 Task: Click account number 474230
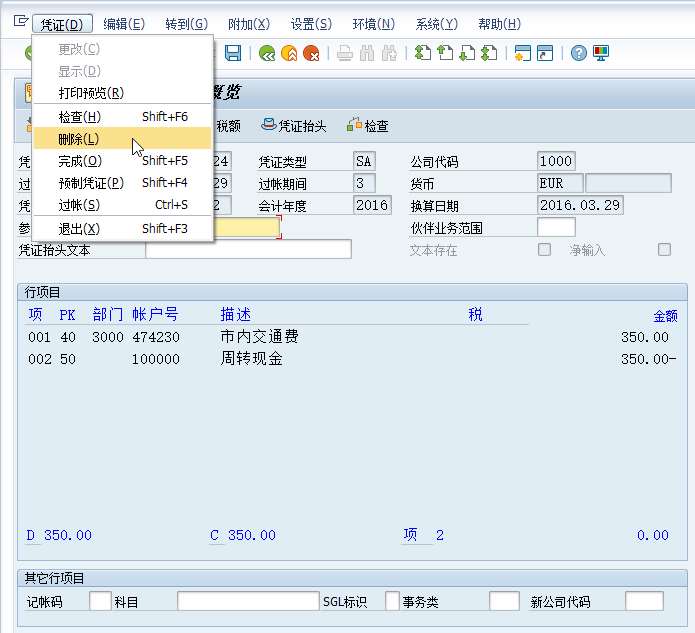click(x=156, y=337)
